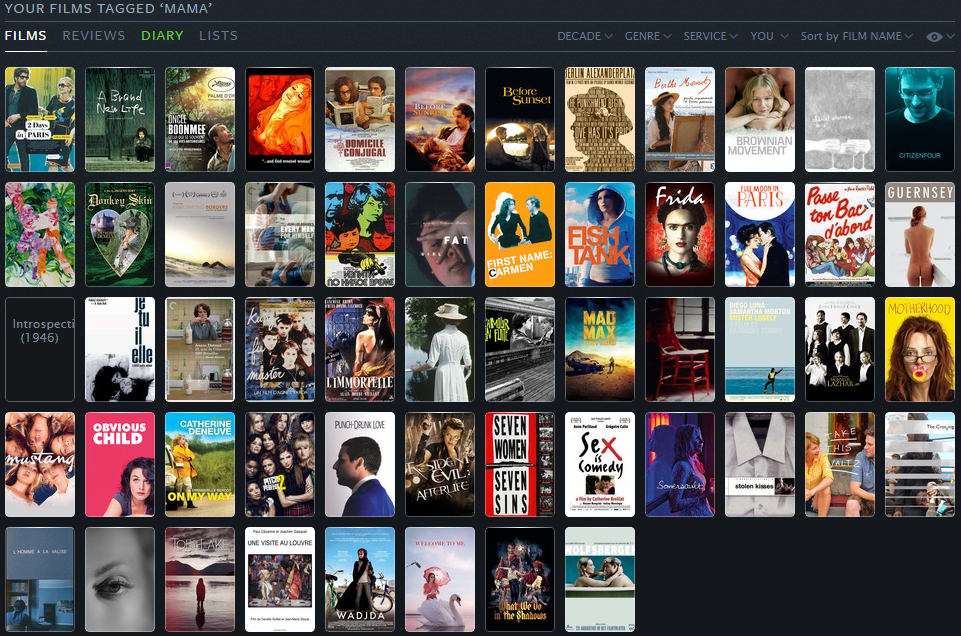
Task: Toggle the eye visibility options menu
Action: pos(940,37)
